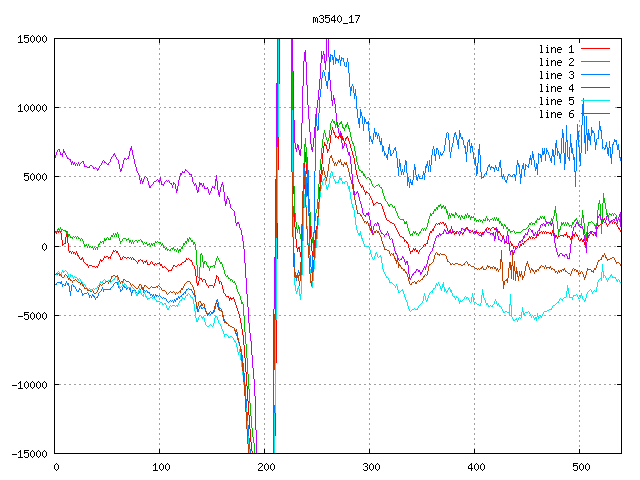The width and height of the screenshot is (640, 480).
Task: Select the 'line 4' legend label
Action: [x=556, y=89]
